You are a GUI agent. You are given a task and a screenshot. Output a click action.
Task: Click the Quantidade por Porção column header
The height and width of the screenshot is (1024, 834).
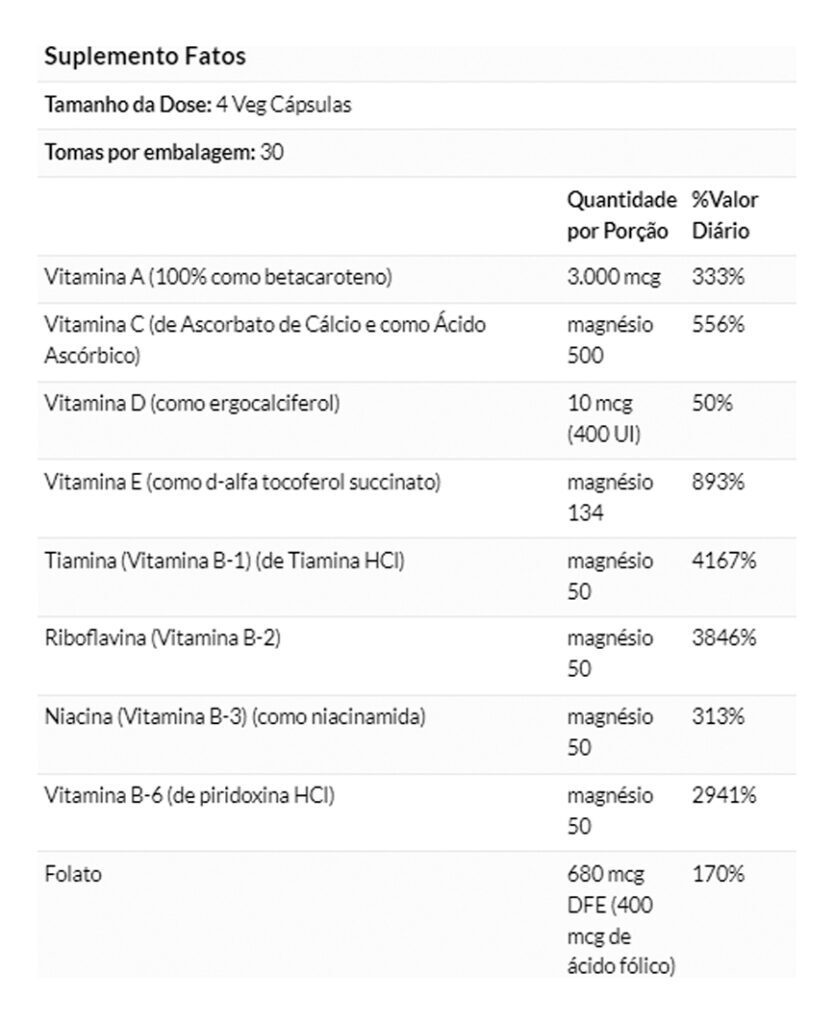coord(621,216)
